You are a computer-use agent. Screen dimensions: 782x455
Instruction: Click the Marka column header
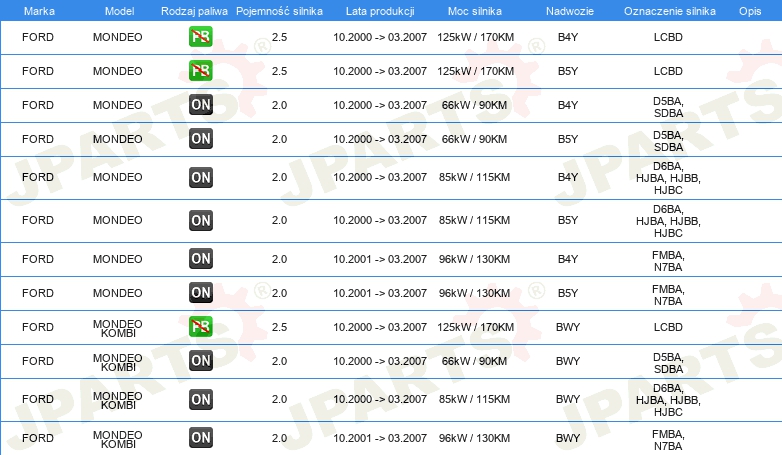point(39,11)
